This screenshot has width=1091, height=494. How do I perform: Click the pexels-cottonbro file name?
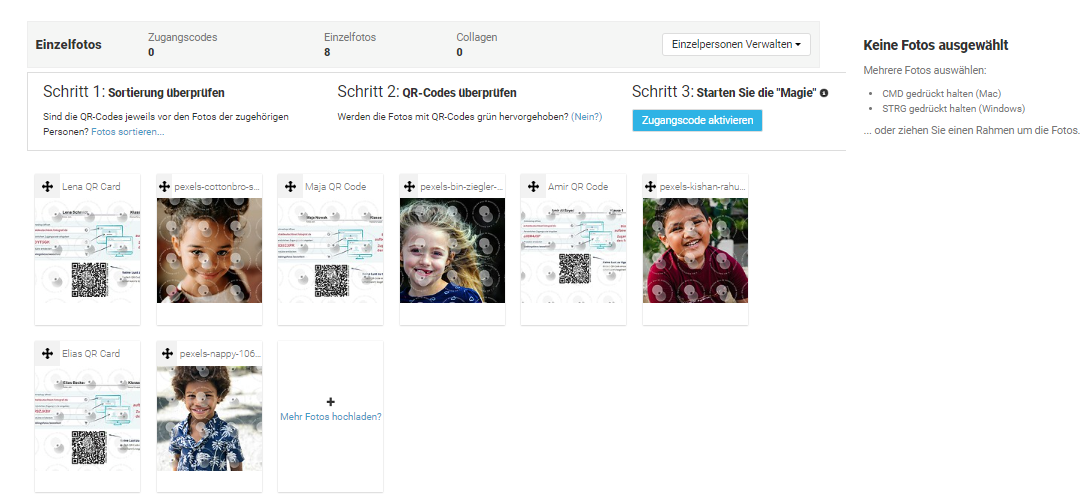point(217,186)
